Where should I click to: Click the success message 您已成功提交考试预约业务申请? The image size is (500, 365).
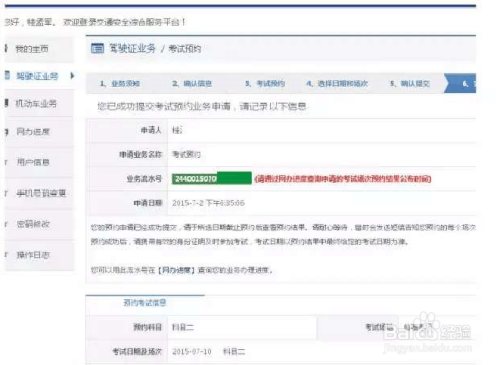[x=202, y=106]
